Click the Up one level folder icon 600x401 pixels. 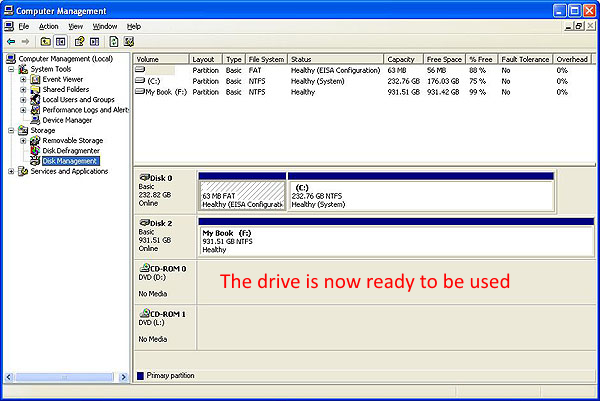[46, 41]
